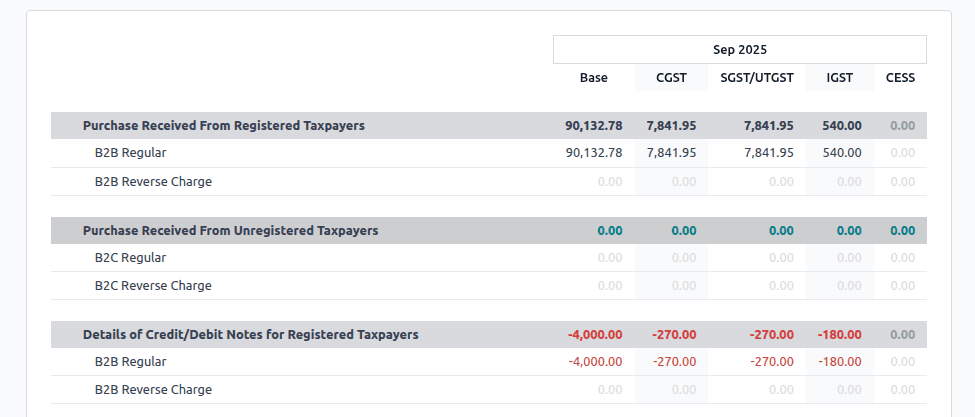Expand Purchase Received From Registered Taxpayers section
This screenshot has height=417, width=975.
[x=223, y=126]
